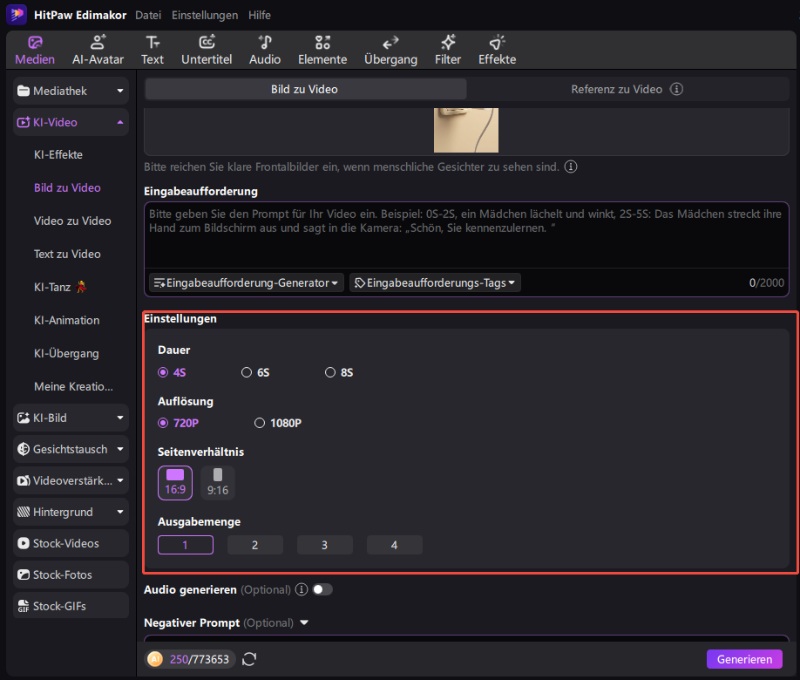Expand the Negativer Prompt section
Screen dimensions: 800x680
click(304, 623)
